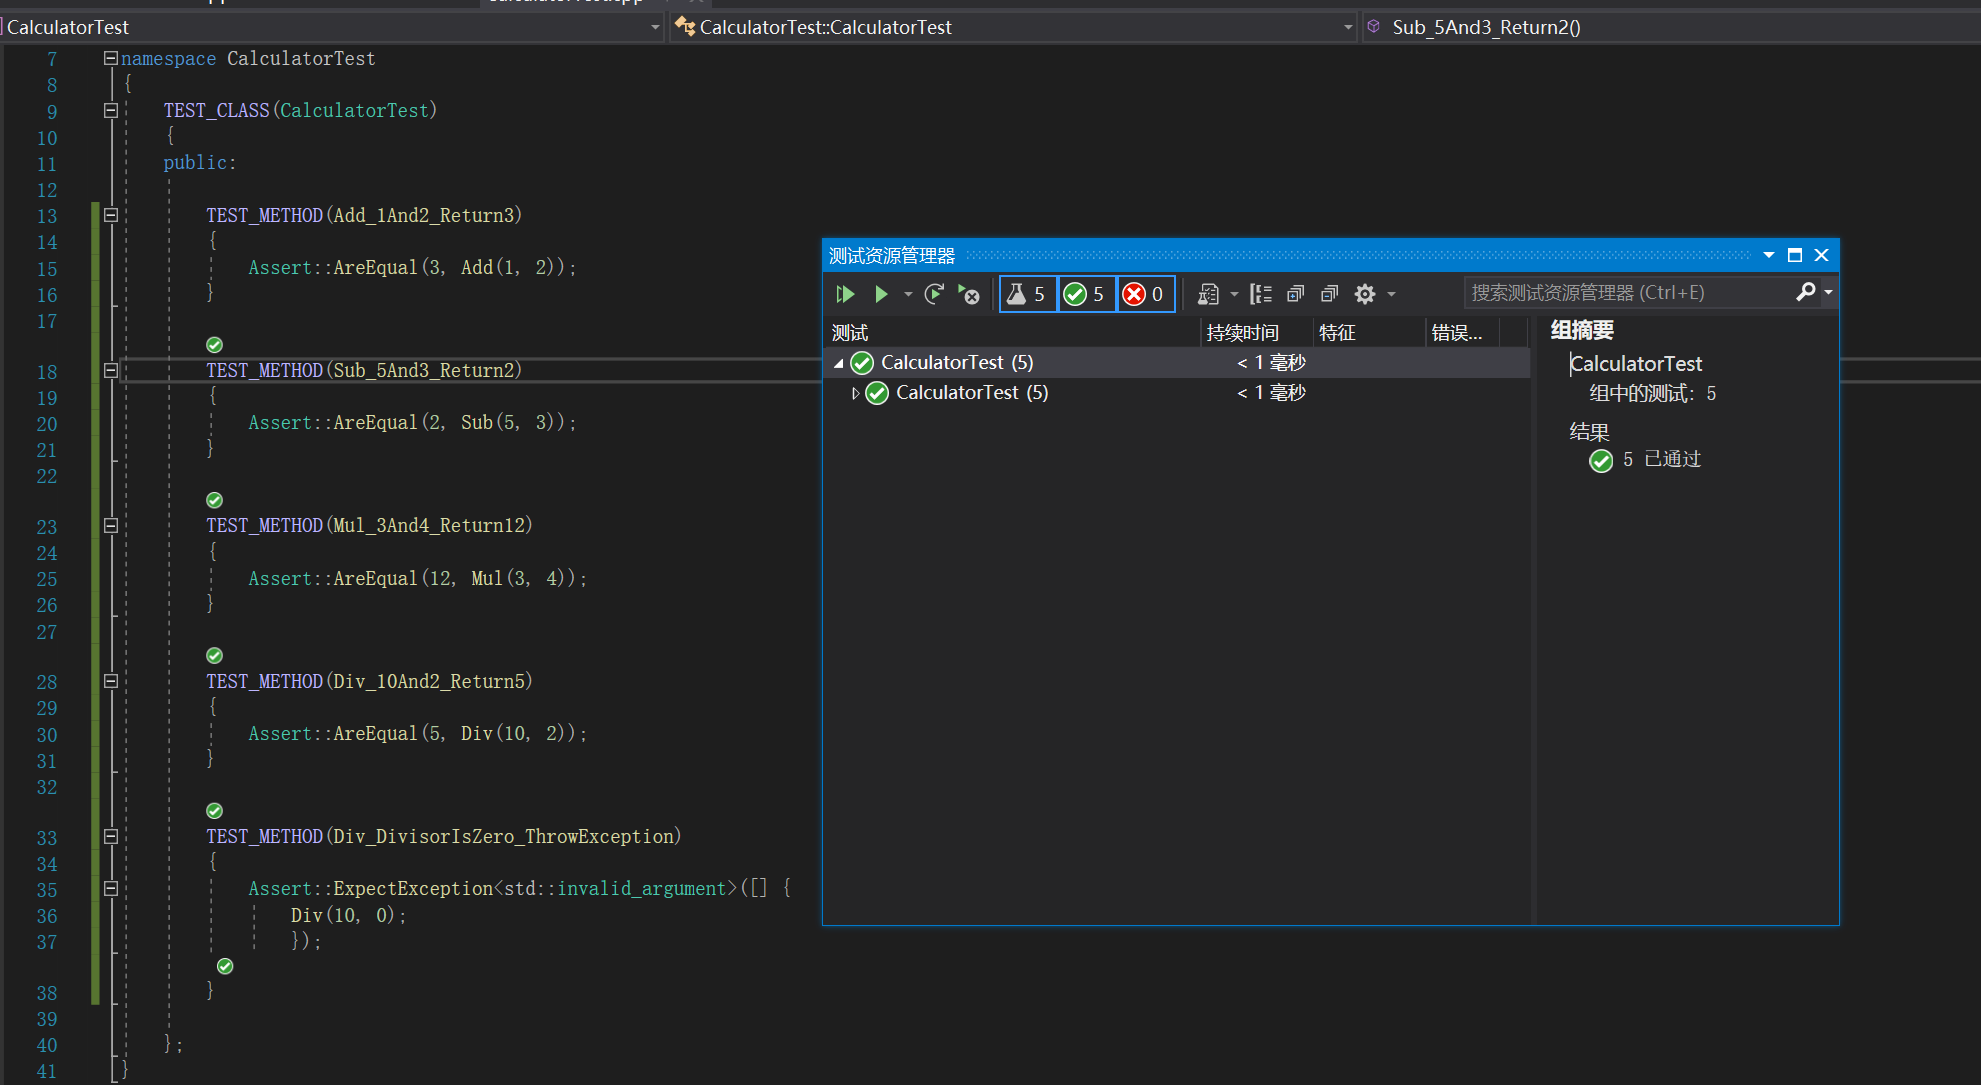Collapse the ExpectException lambda block
1981x1085 pixels.
tap(111, 888)
